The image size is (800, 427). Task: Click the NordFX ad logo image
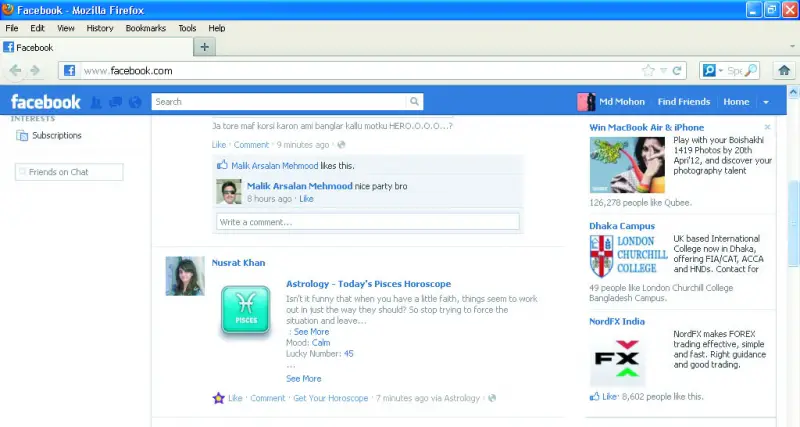coord(617,359)
